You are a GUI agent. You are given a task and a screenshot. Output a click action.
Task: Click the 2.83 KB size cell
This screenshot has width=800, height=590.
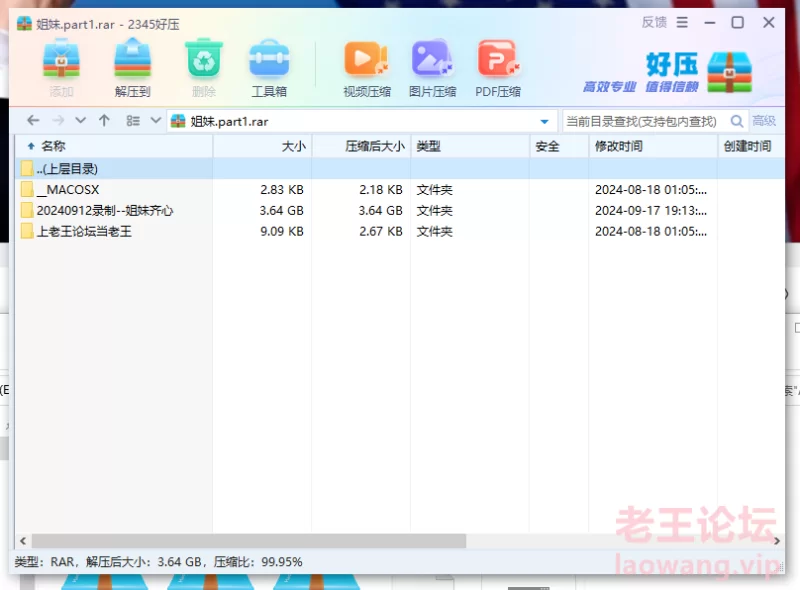(282, 189)
